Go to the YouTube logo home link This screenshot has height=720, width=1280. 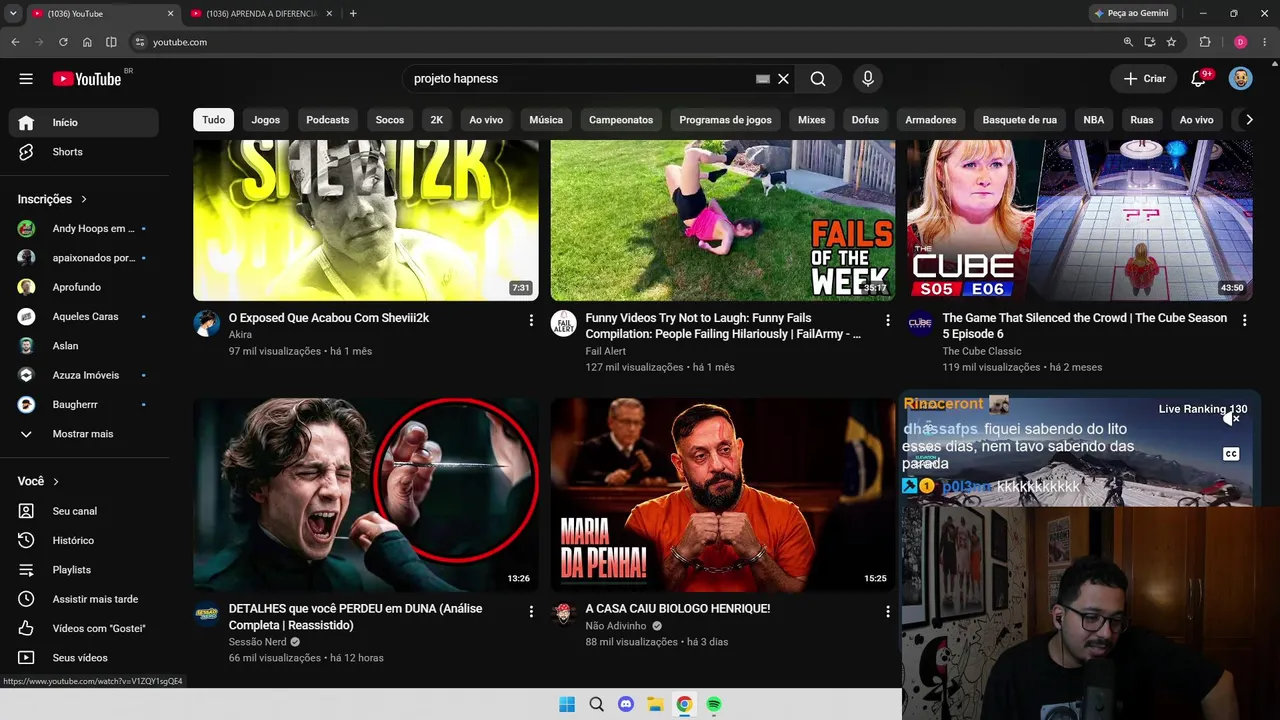[87, 79]
